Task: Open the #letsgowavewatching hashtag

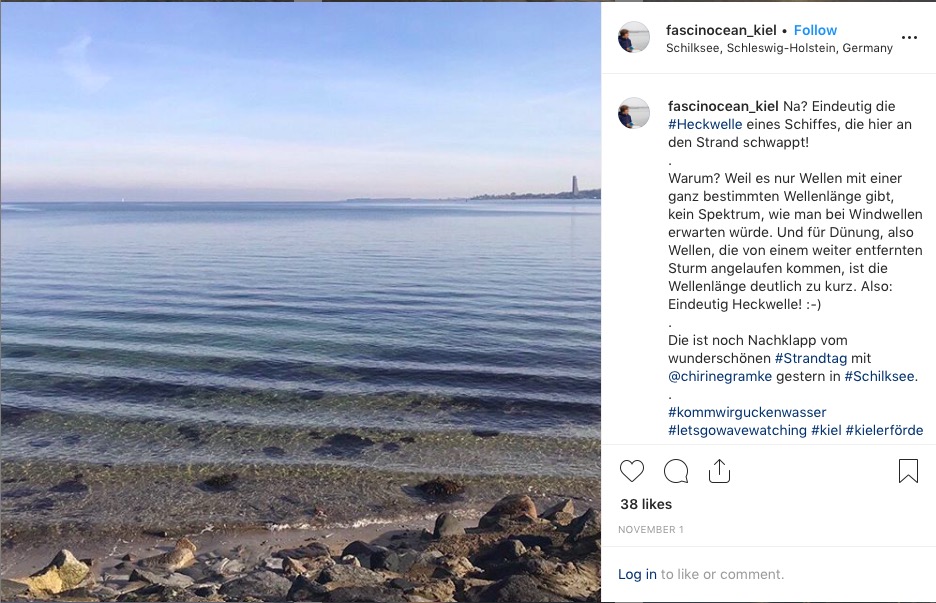Action: 737,430
